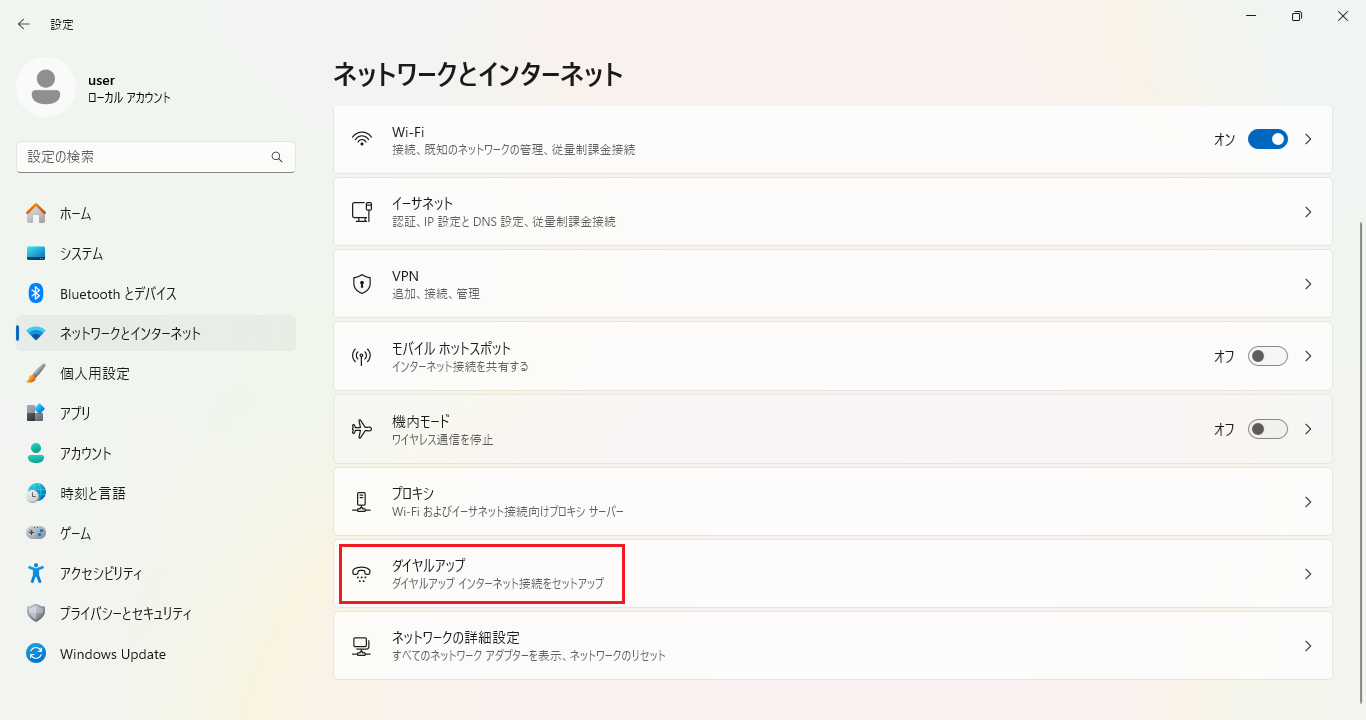Open Windows Update sidebar item
Viewport: 1366px width, 720px height.
pyautogui.click(x=112, y=654)
